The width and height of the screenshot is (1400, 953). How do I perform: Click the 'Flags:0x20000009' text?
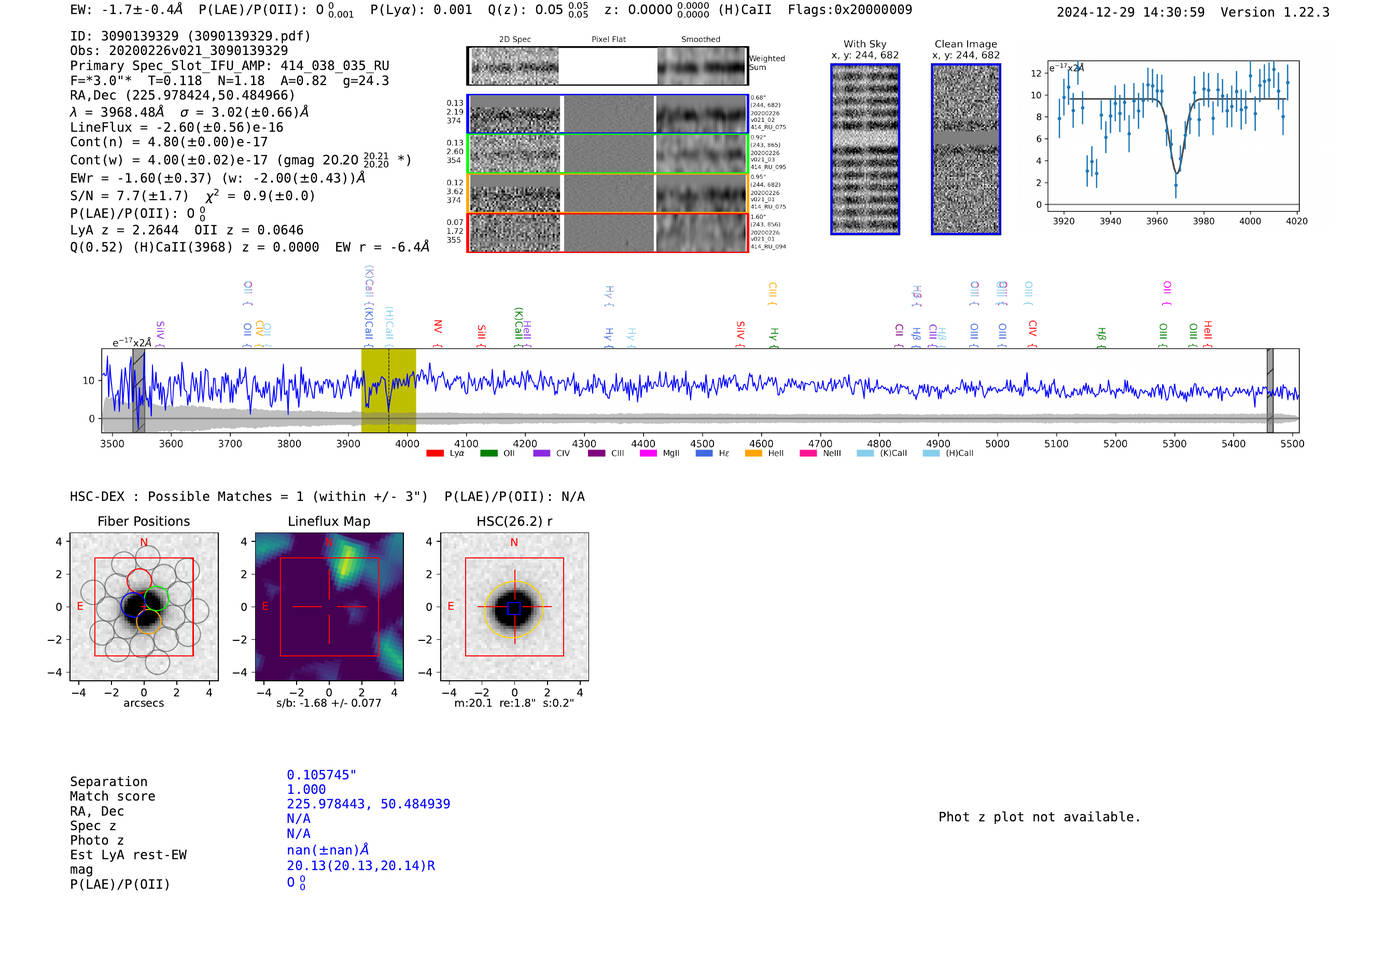850,9
